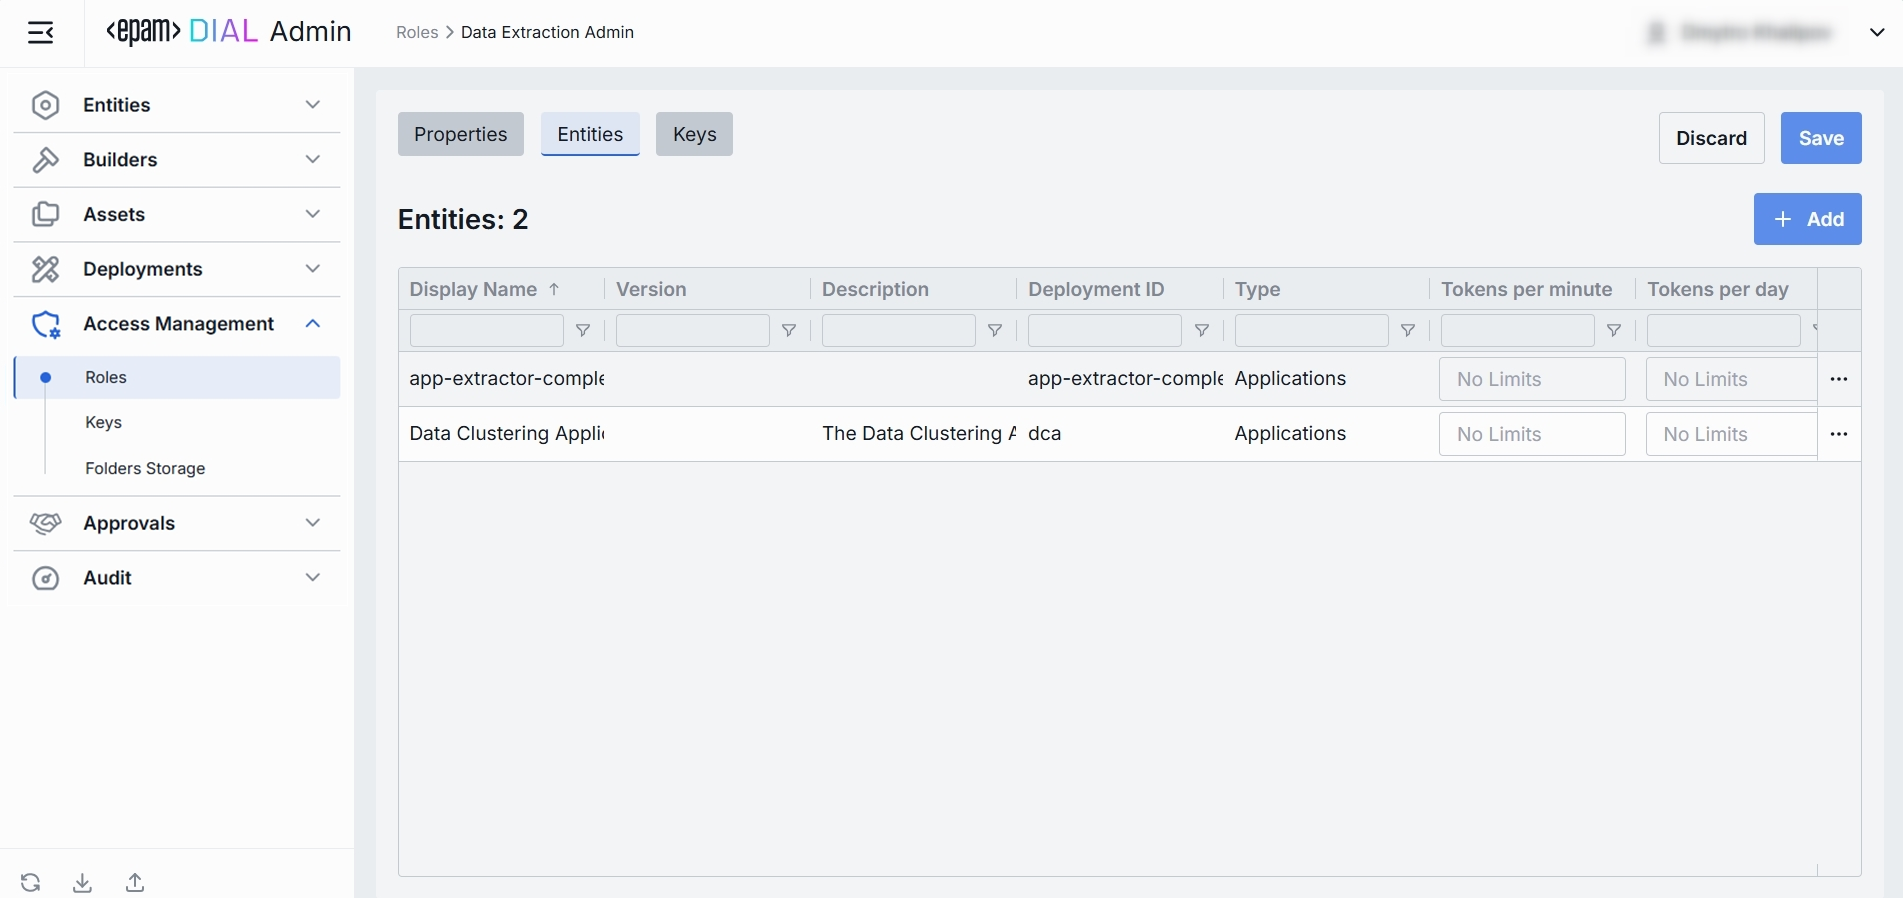Switch to the Properties tab

(460, 134)
